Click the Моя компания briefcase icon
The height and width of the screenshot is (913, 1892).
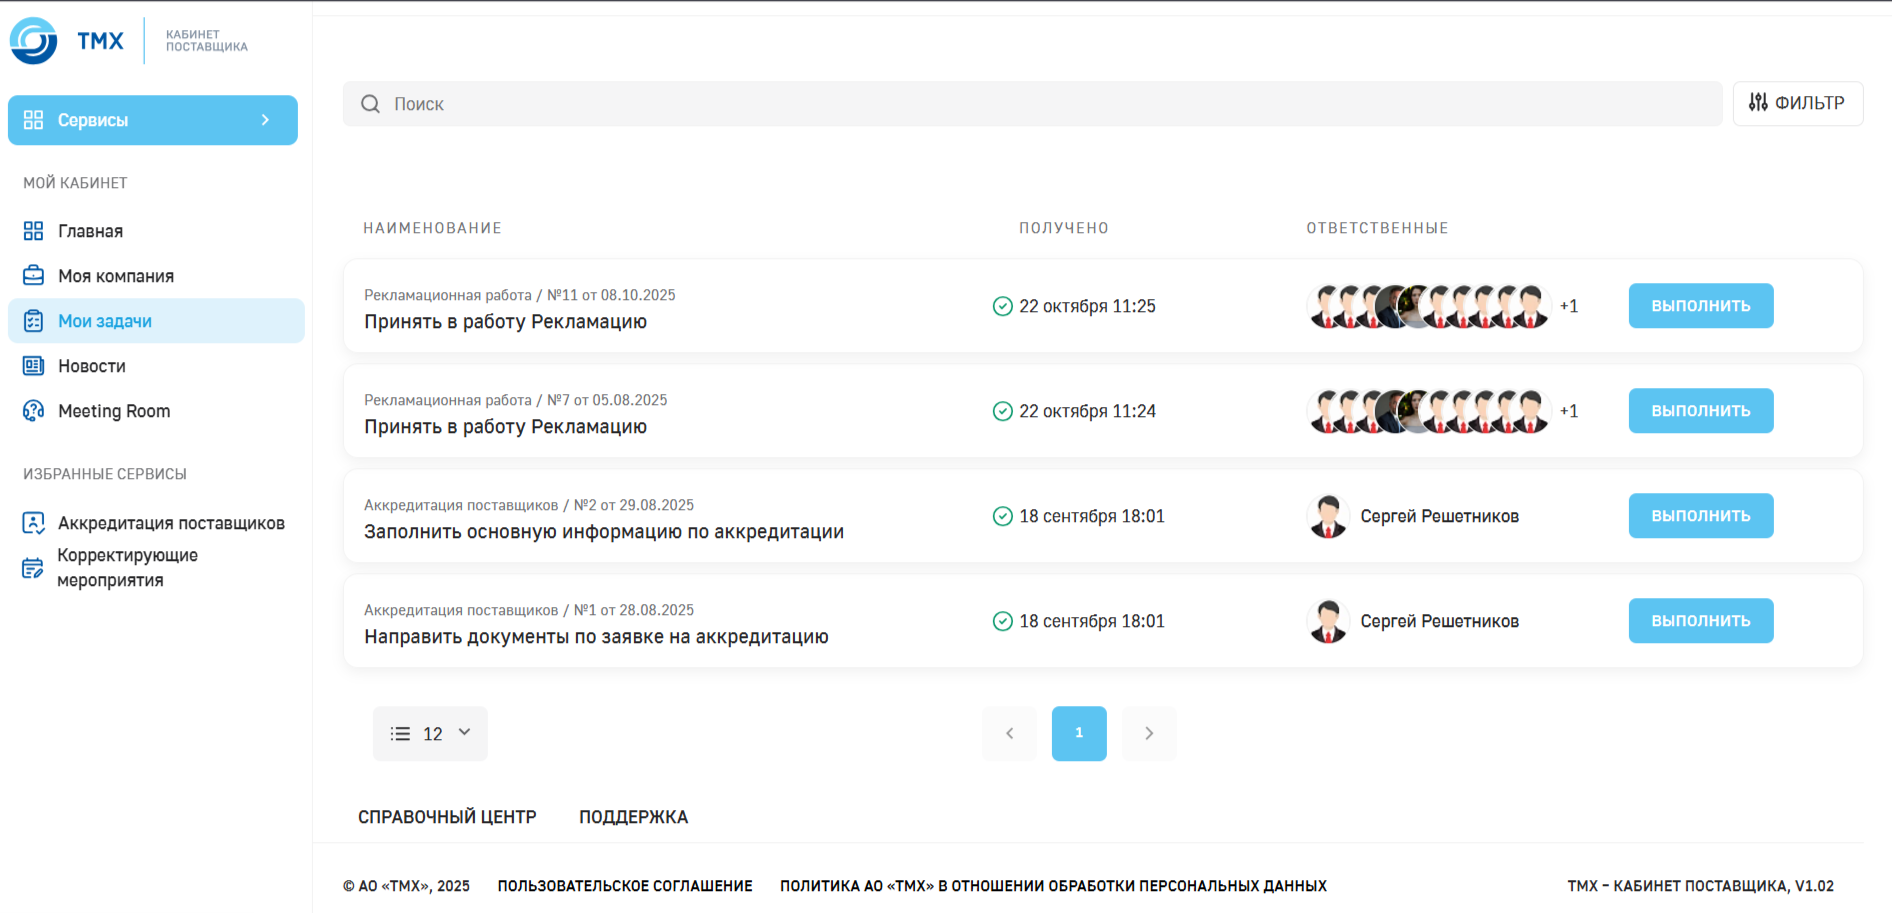click(33, 276)
